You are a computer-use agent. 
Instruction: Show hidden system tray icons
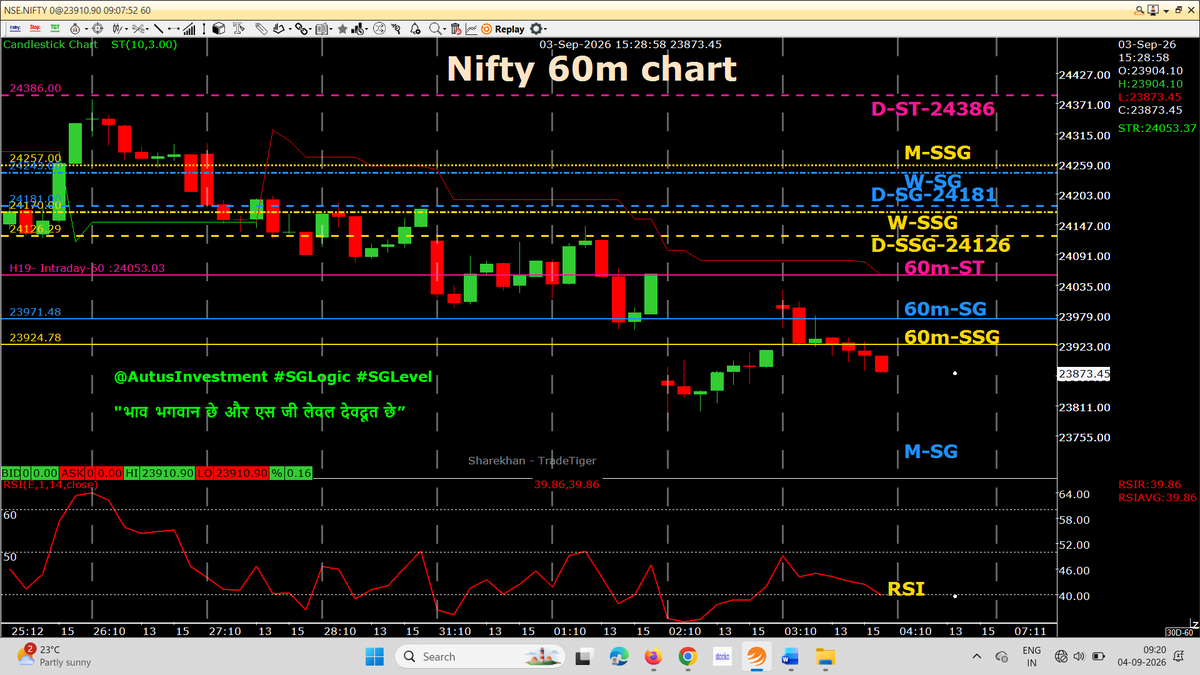coord(976,657)
